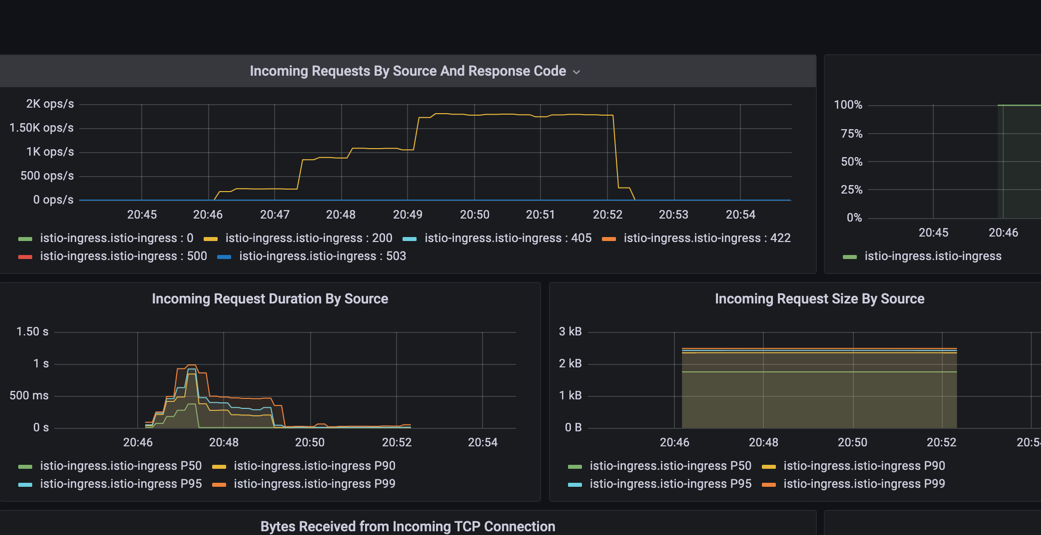Click the 20:48 tick on the duration chart

point(224,442)
